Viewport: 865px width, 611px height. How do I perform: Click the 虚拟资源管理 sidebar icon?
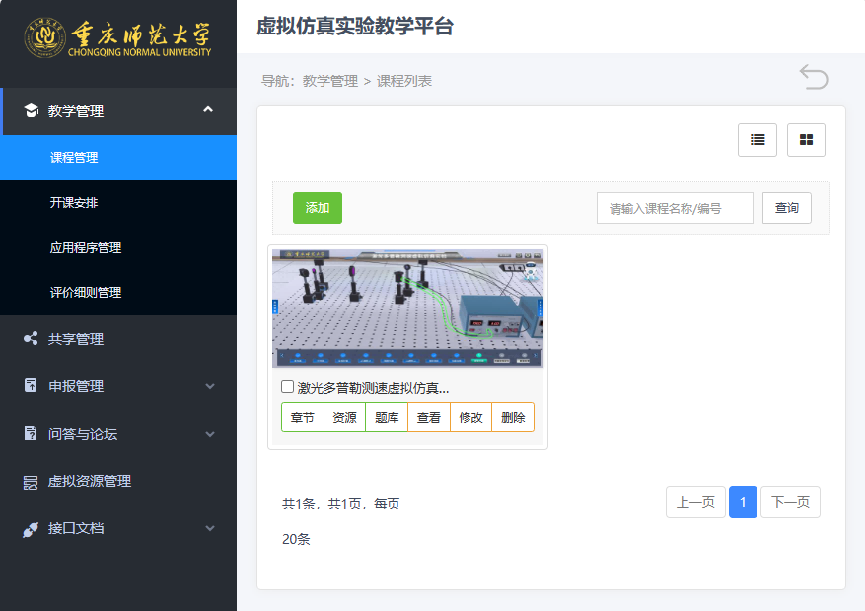pos(30,482)
